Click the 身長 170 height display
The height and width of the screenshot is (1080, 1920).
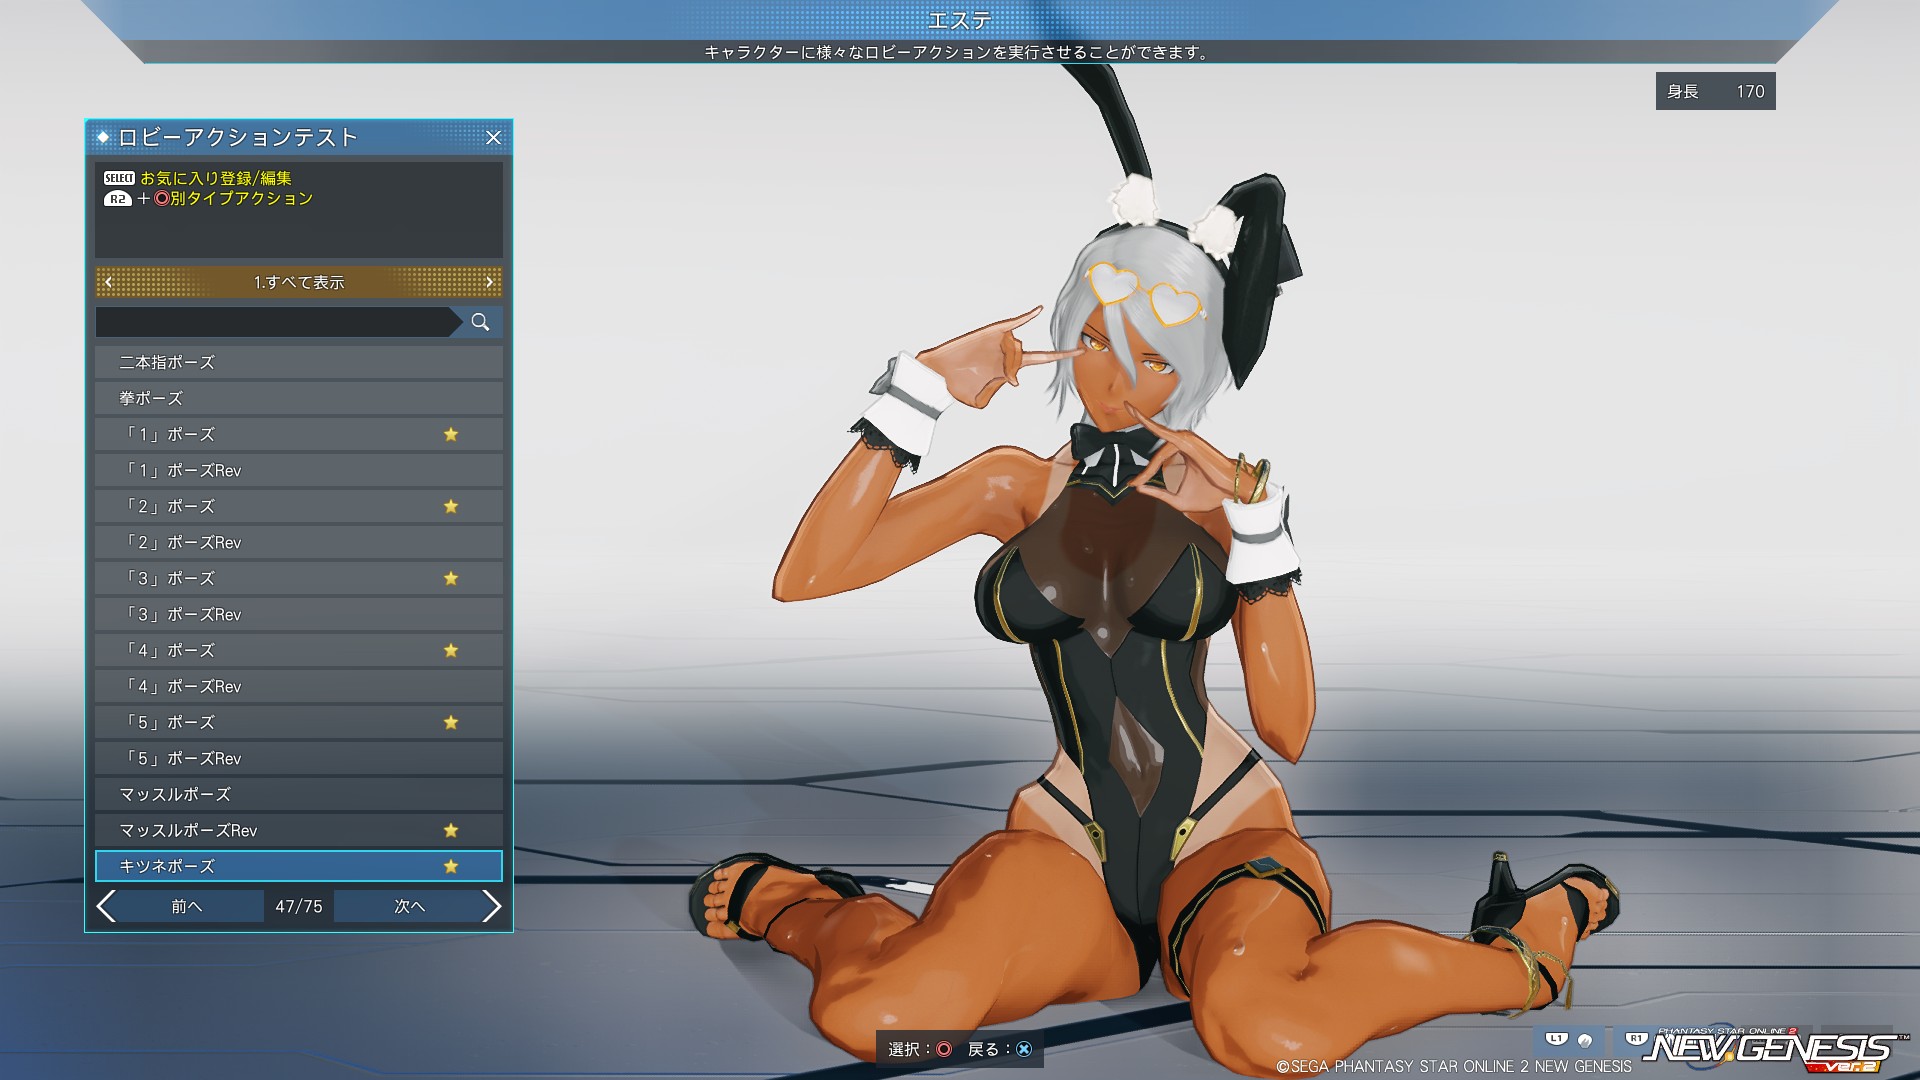(x=1715, y=91)
